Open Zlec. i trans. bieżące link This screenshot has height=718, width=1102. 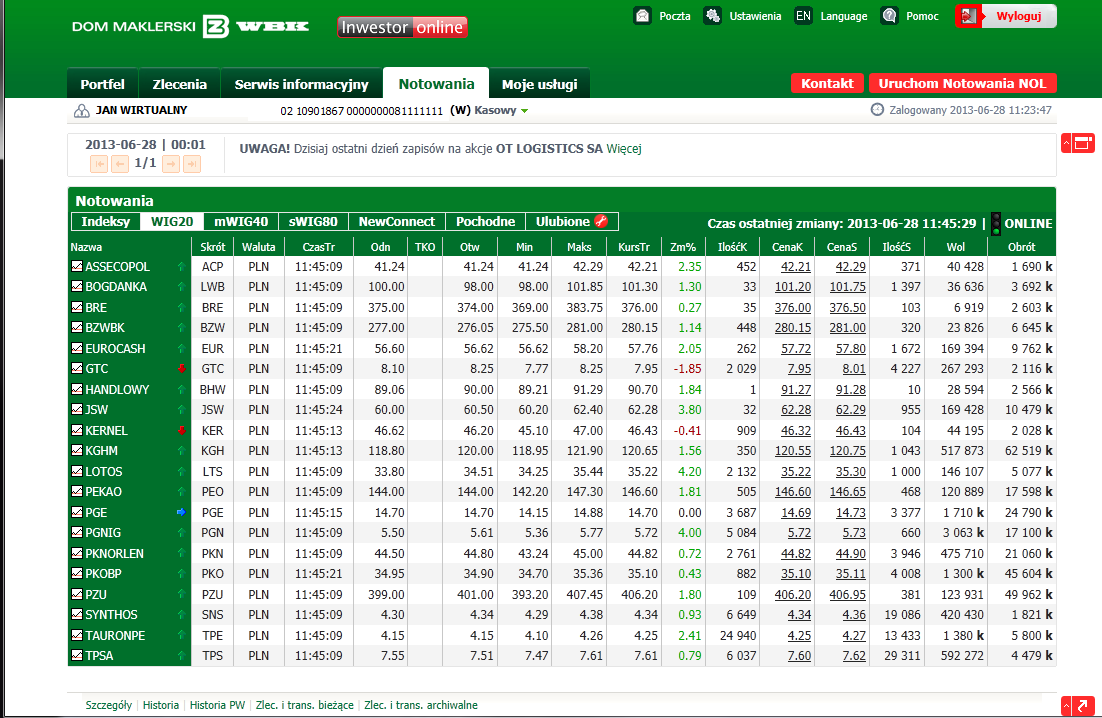pyautogui.click(x=304, y=705)
